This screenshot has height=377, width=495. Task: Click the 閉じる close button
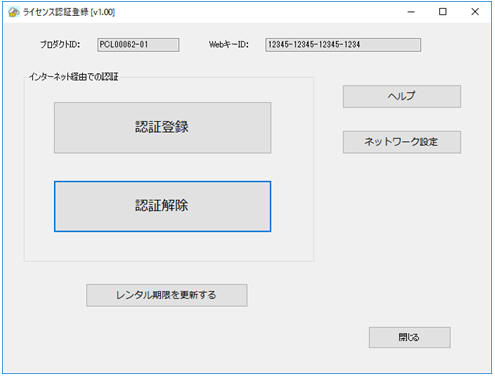click(x=409, y=337)
